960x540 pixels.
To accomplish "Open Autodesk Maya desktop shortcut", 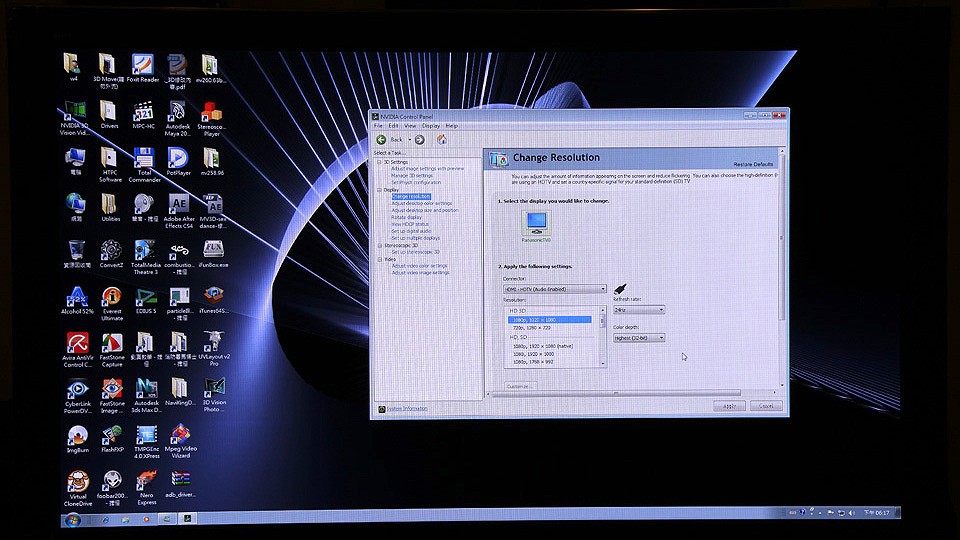I will [178, 119].
